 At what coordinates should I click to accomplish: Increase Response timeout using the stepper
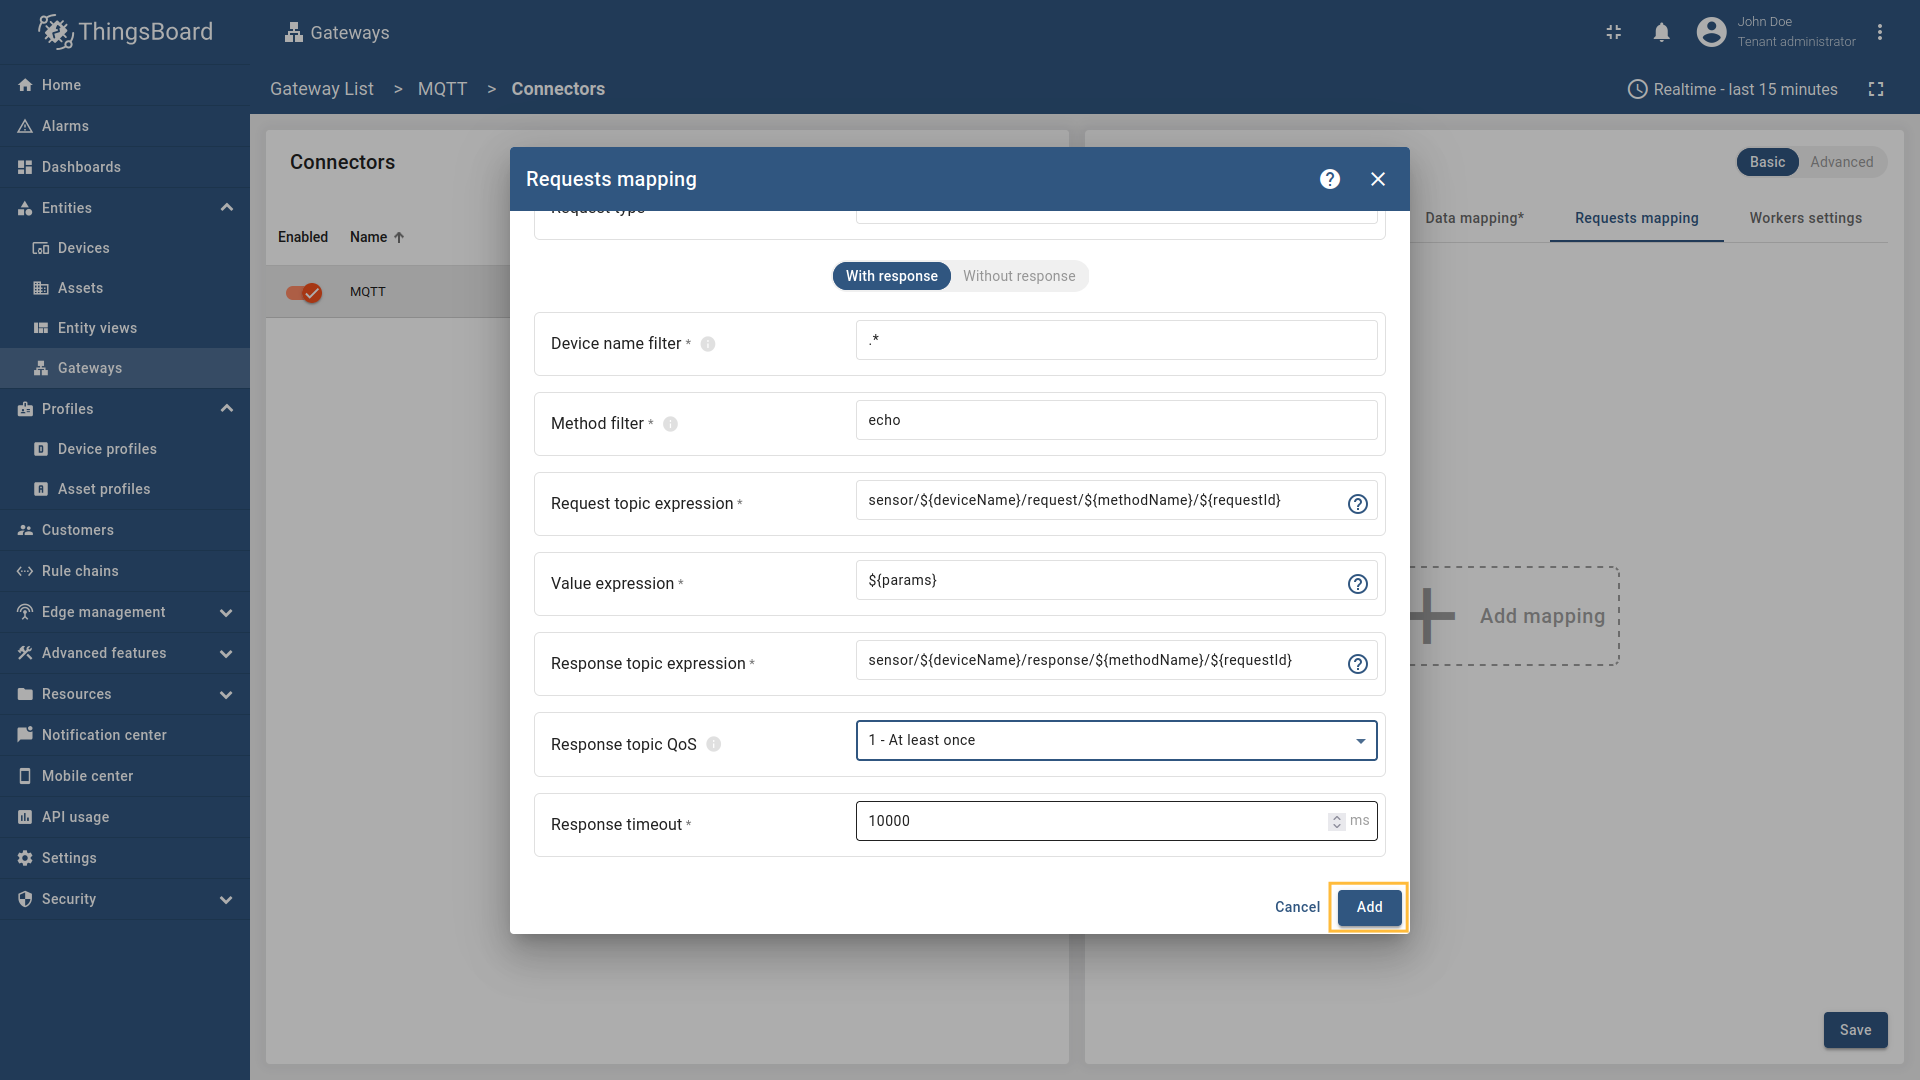click(1336, 816)
